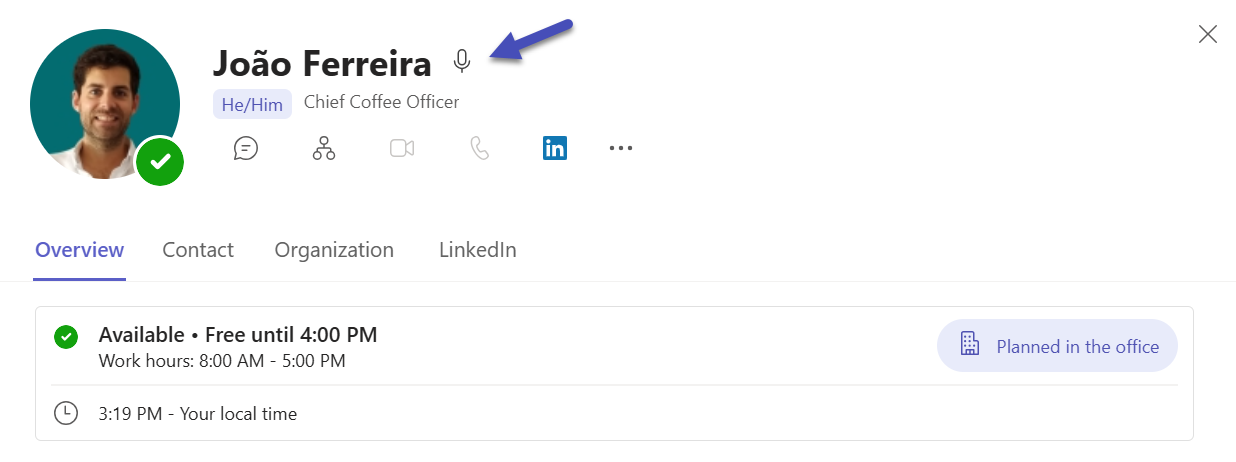Start a video call icon

402,149
